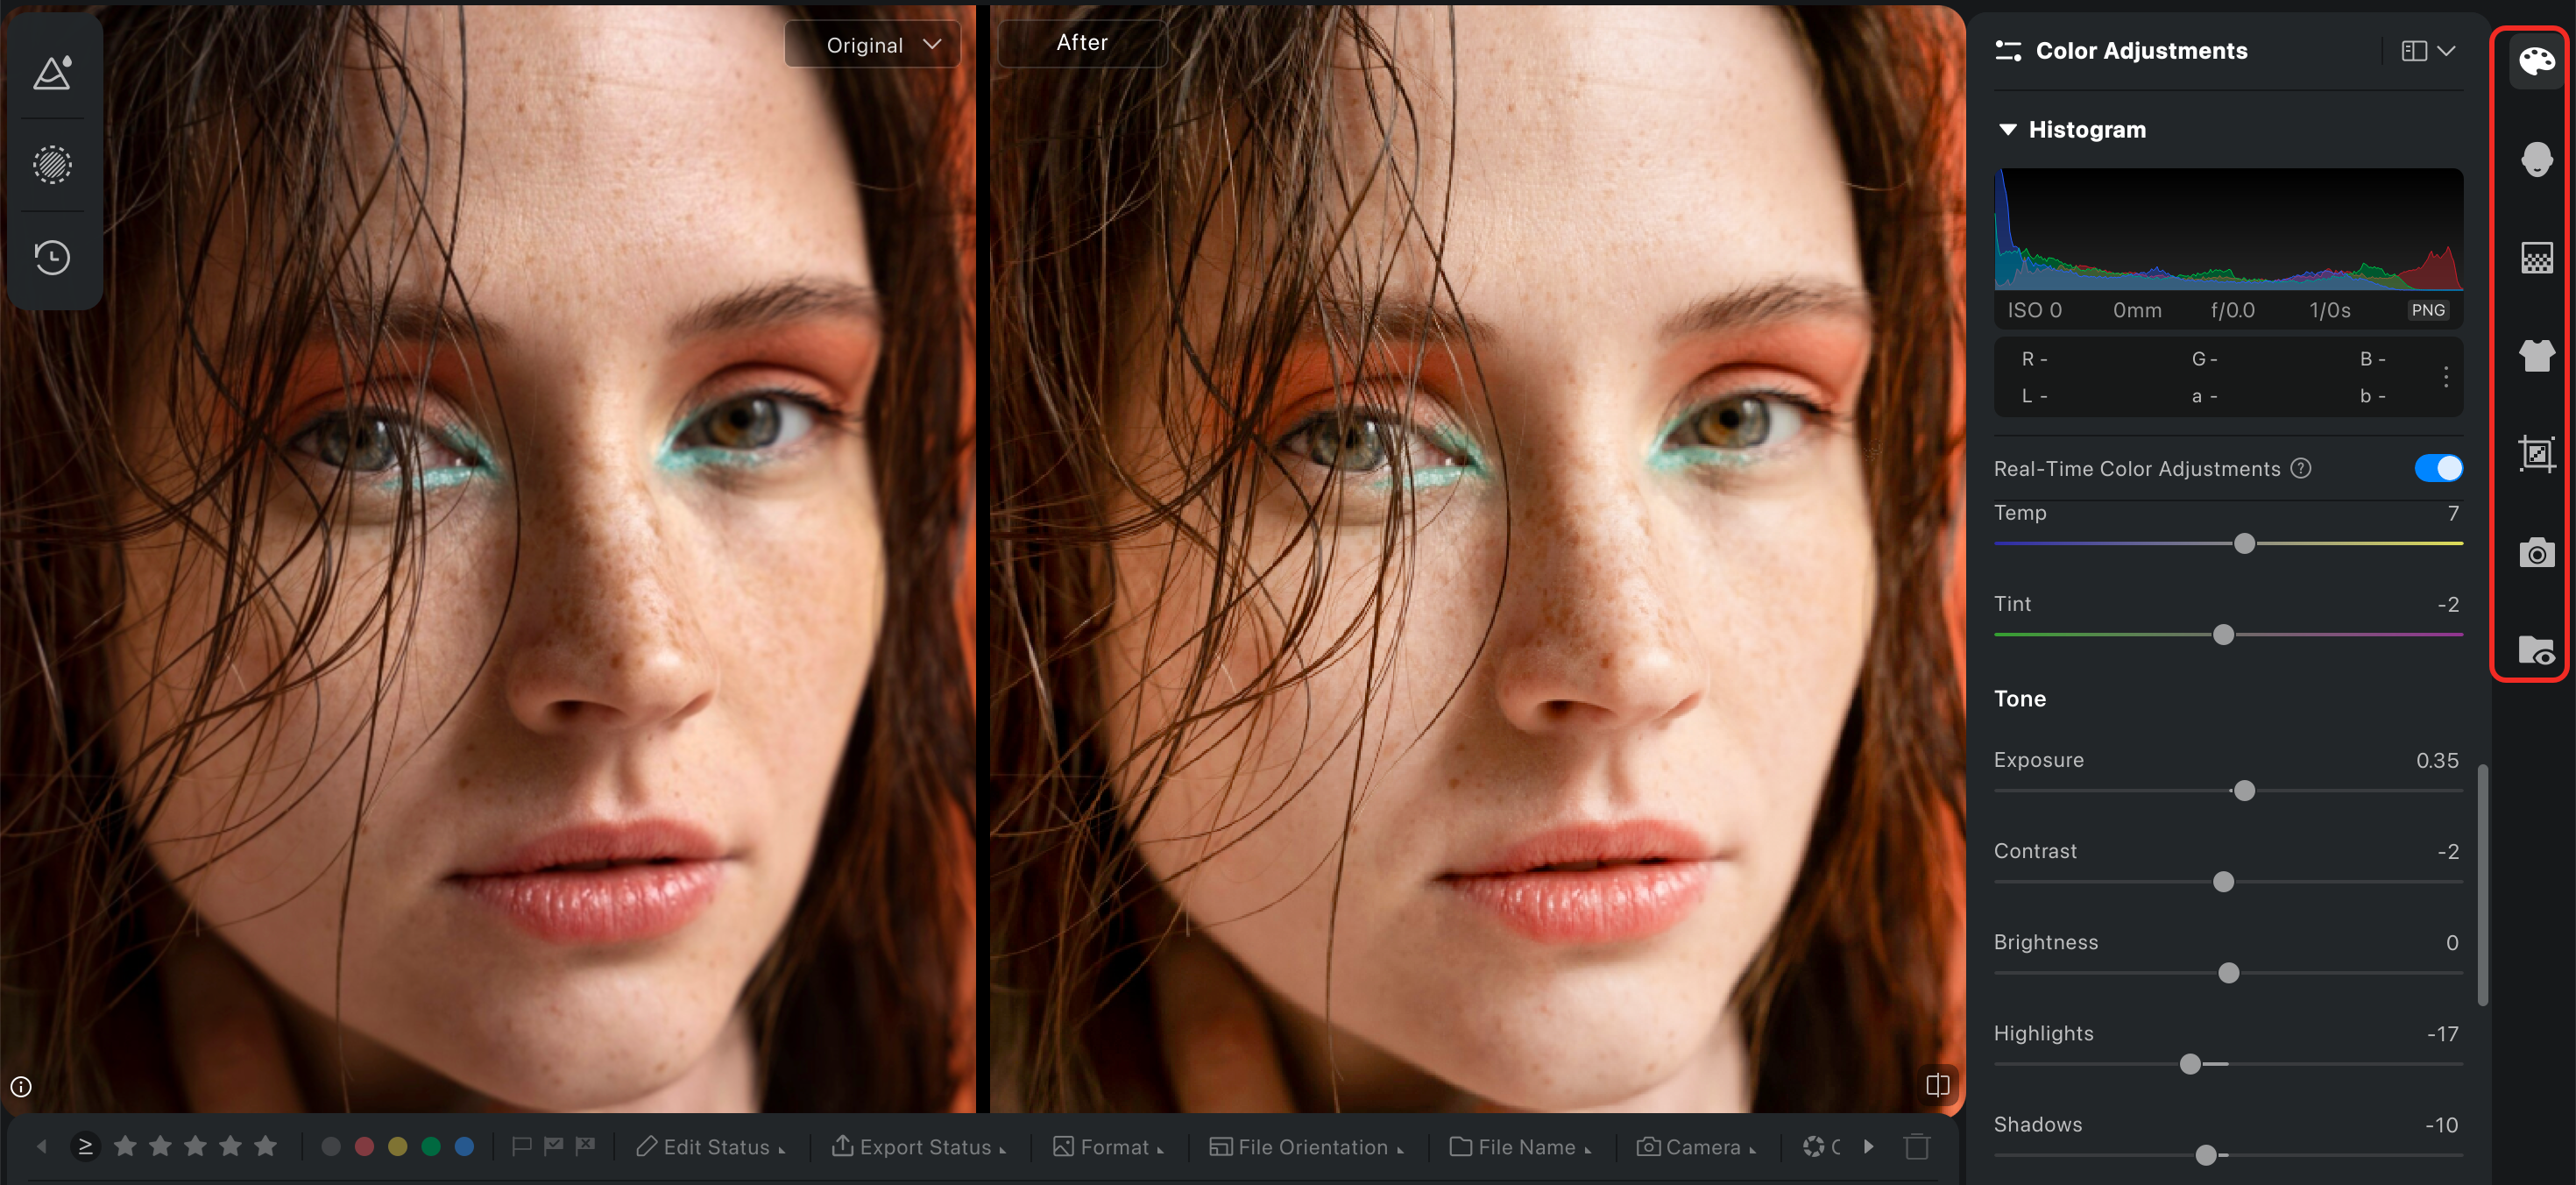This screenshot has height=1185, width=2576.
Task: Filter by the rejected flag icon
Action: (x=585, y=1146)
